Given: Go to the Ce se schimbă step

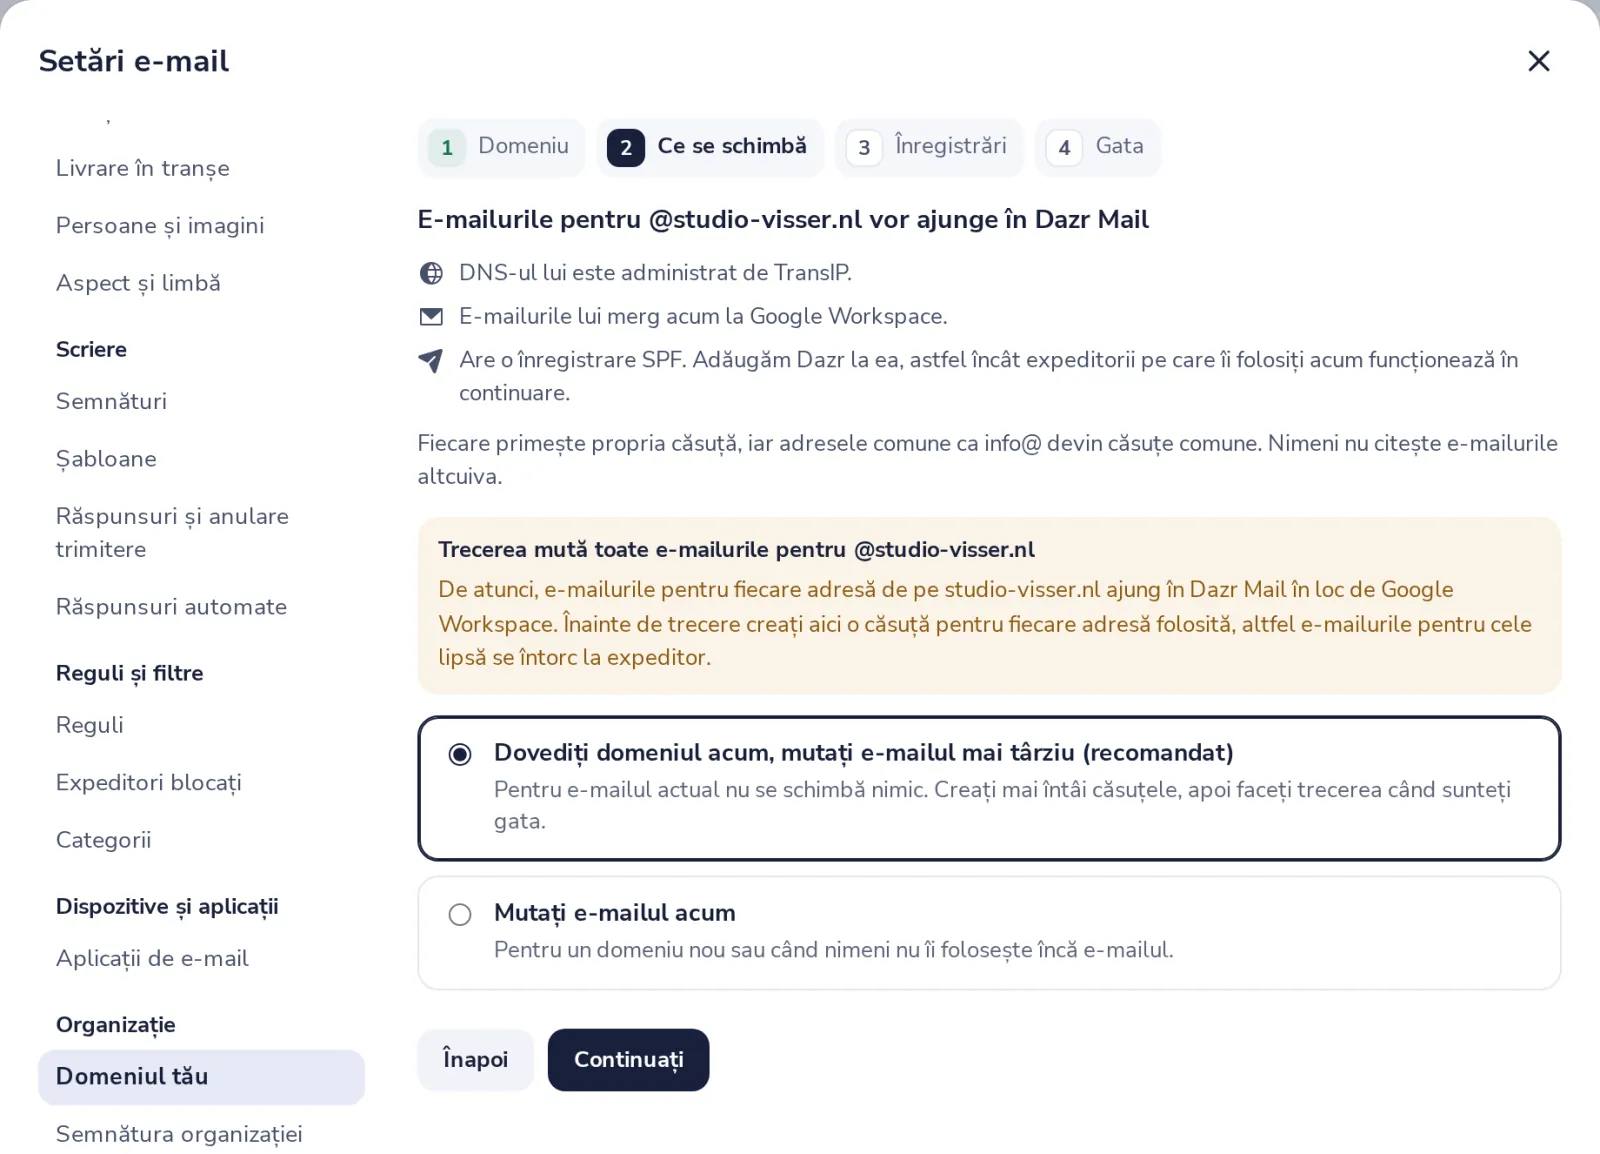Looking at the screenshot, I should click(x=711, y=148).
